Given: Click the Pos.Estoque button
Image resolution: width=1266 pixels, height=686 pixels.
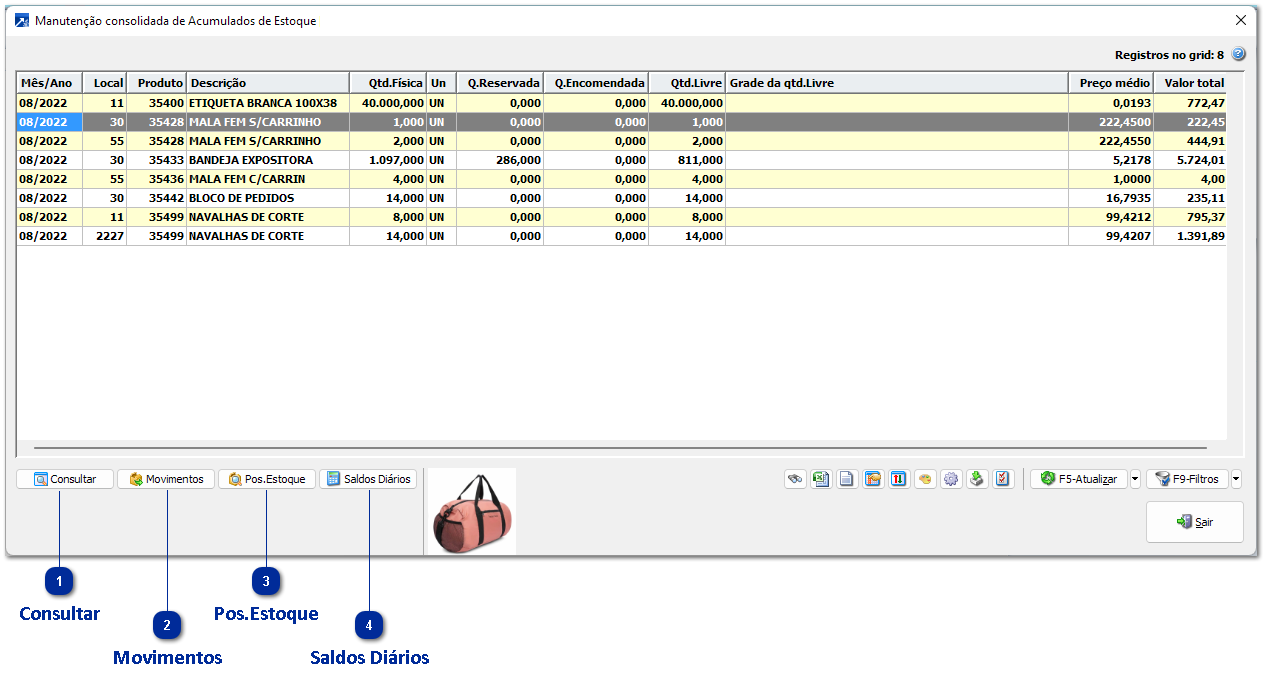Looking at the screenshot, I should tap(267, 479).
